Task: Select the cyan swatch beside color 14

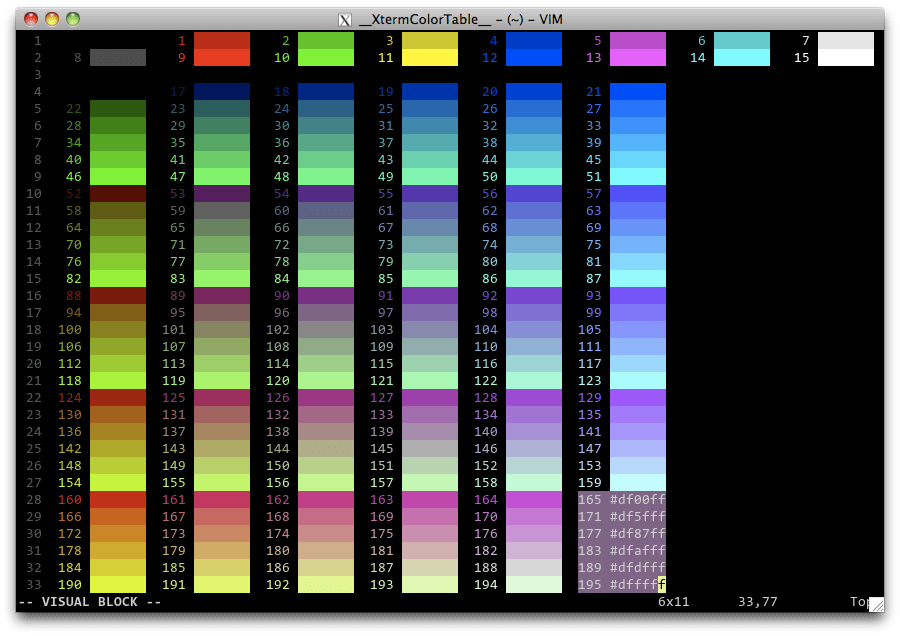Action: 744,58
